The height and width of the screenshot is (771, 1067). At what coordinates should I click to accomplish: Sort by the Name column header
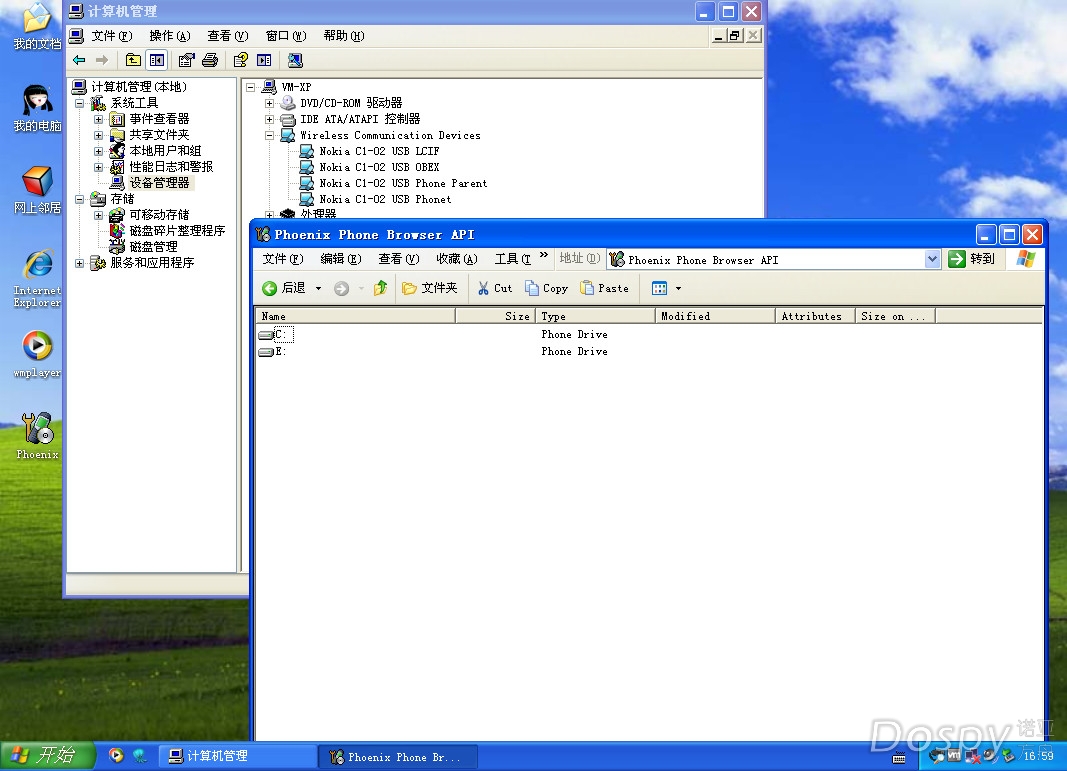click(x=355, y=316)
